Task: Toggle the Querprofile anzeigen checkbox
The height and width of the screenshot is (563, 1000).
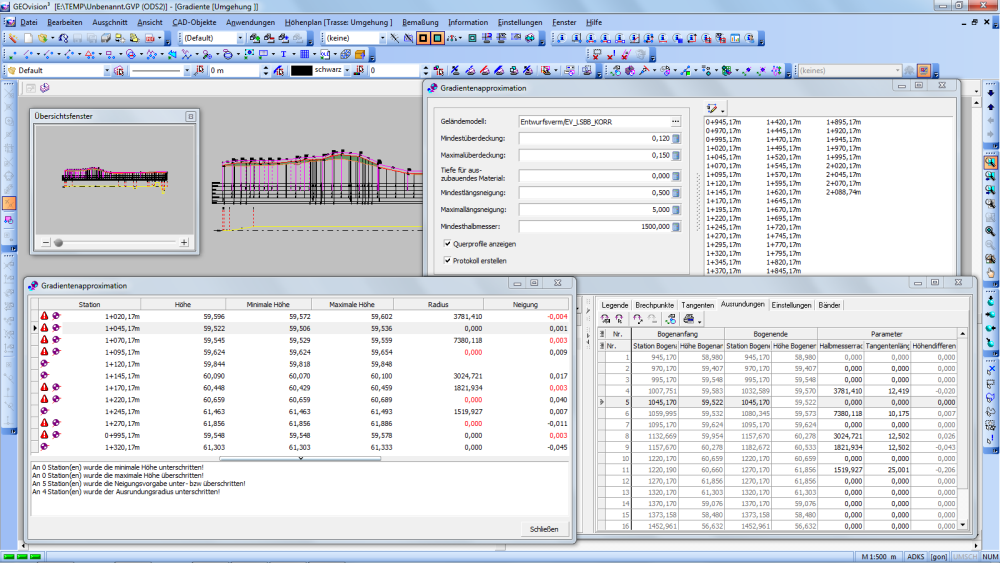Action: [x=447, y=243]
